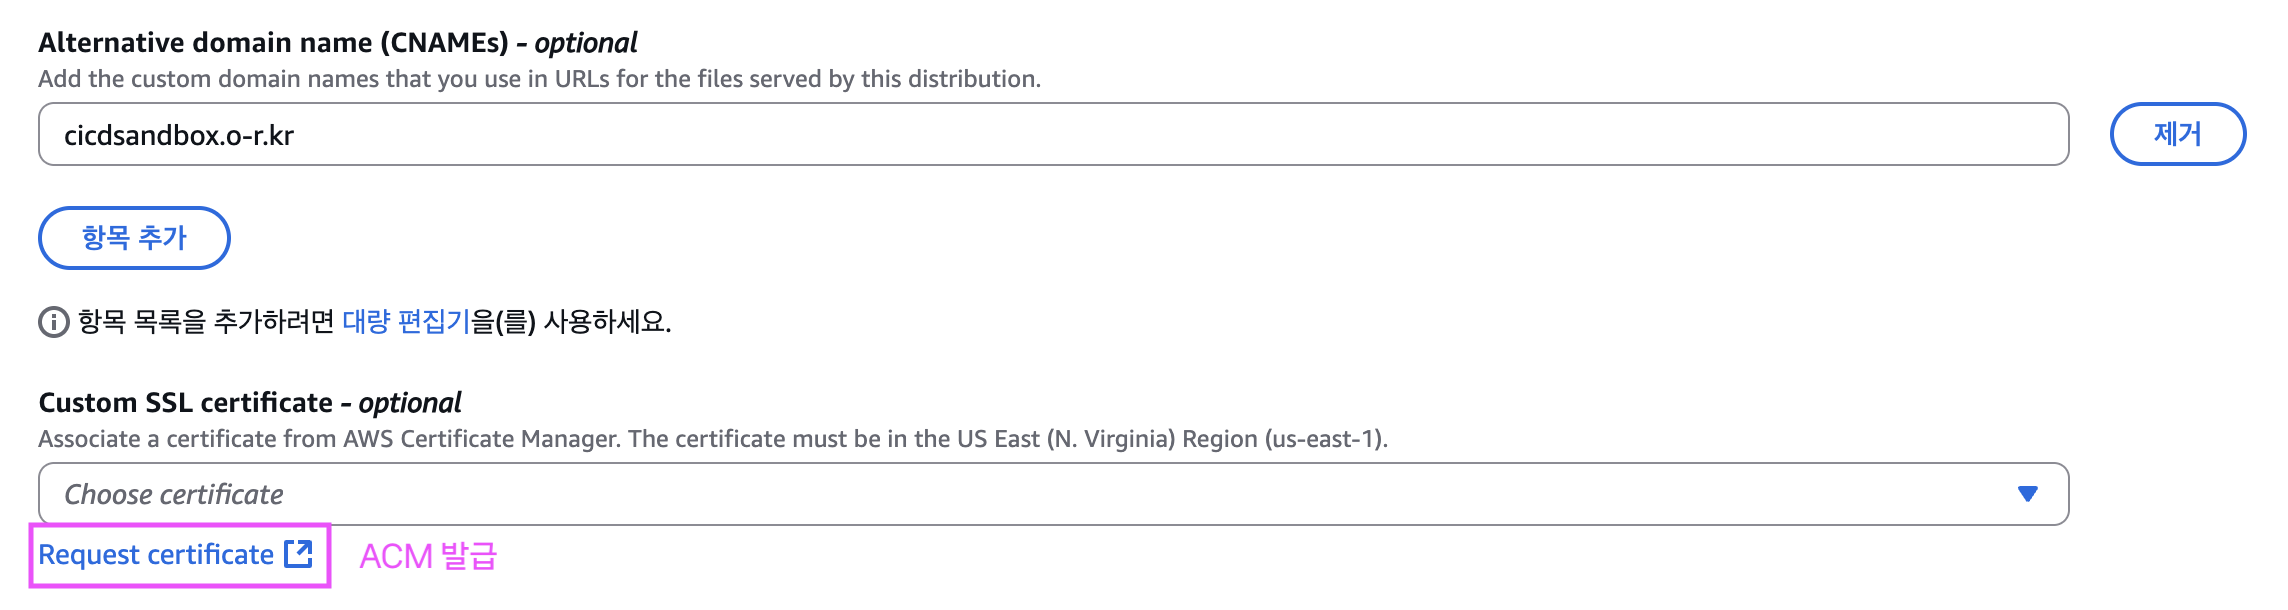Click the 항목 추가 button
The width and height of the screenshot is (2288, 610).
134,238
